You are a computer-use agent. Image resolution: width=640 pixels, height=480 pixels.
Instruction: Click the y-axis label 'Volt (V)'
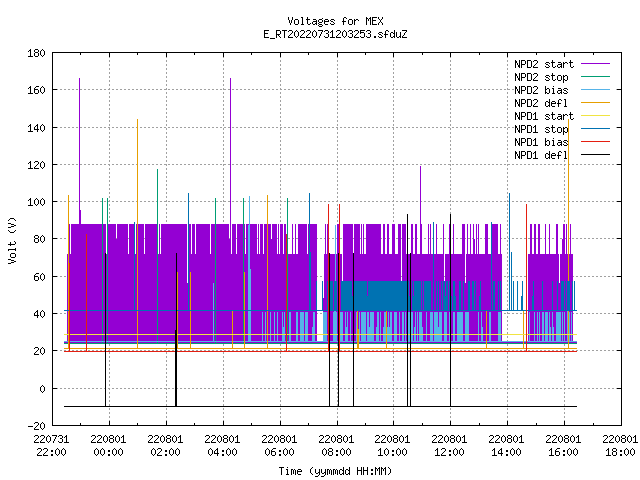[x=13, y=240]
